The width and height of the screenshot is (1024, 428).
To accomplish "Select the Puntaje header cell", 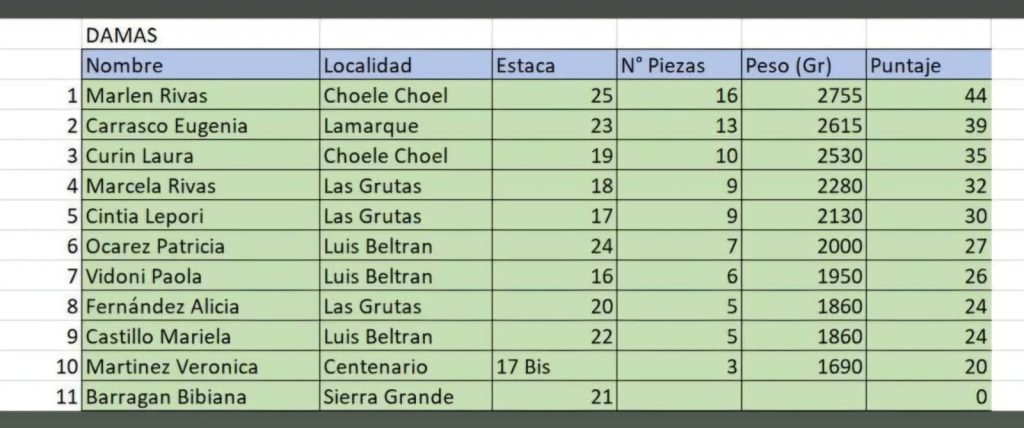I will pos(928,66).
